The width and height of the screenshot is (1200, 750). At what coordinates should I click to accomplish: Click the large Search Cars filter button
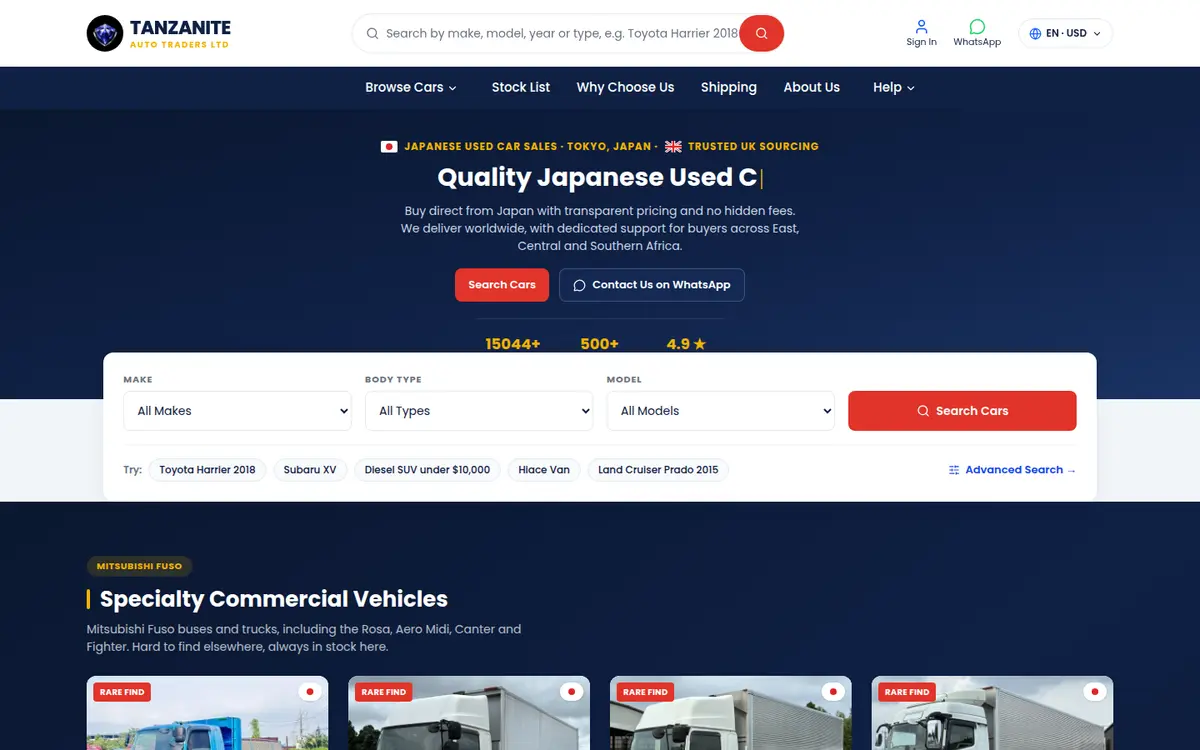(962, 411)
